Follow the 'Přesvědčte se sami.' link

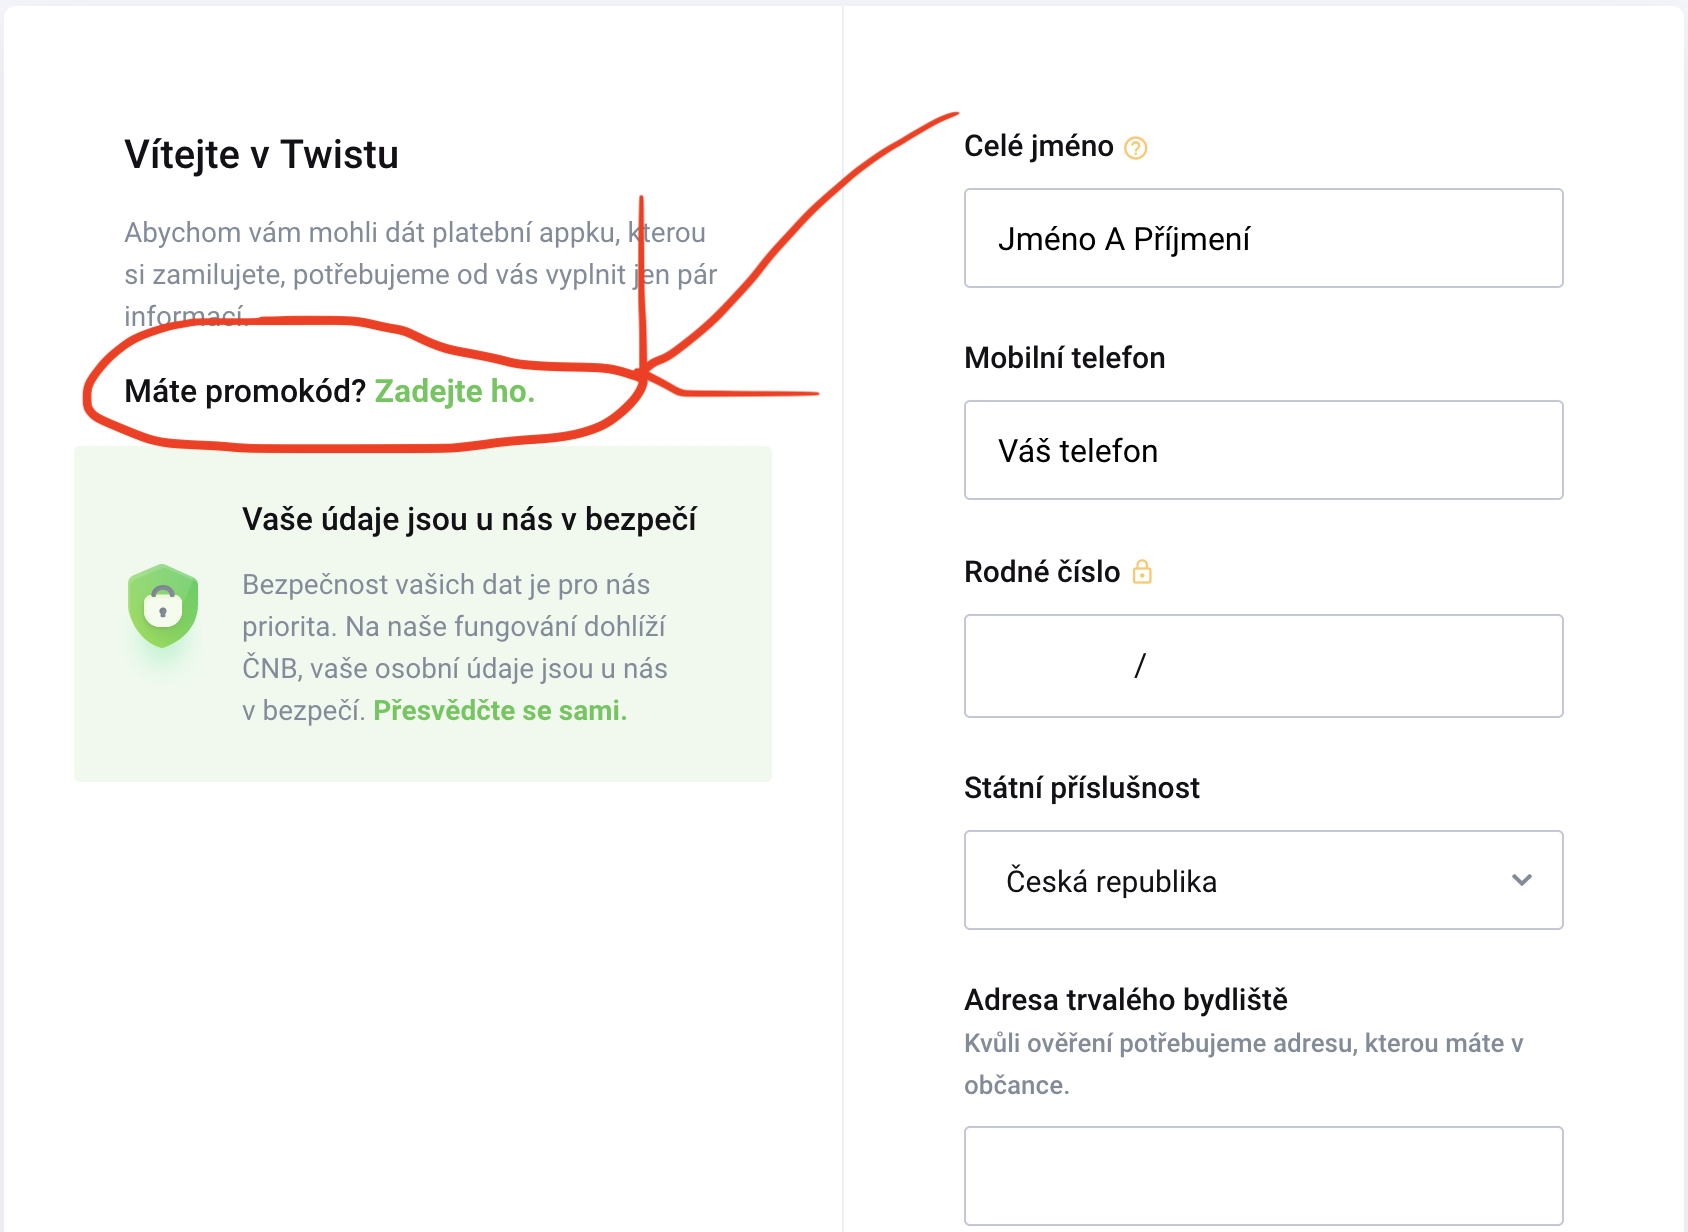pos(500,711)
